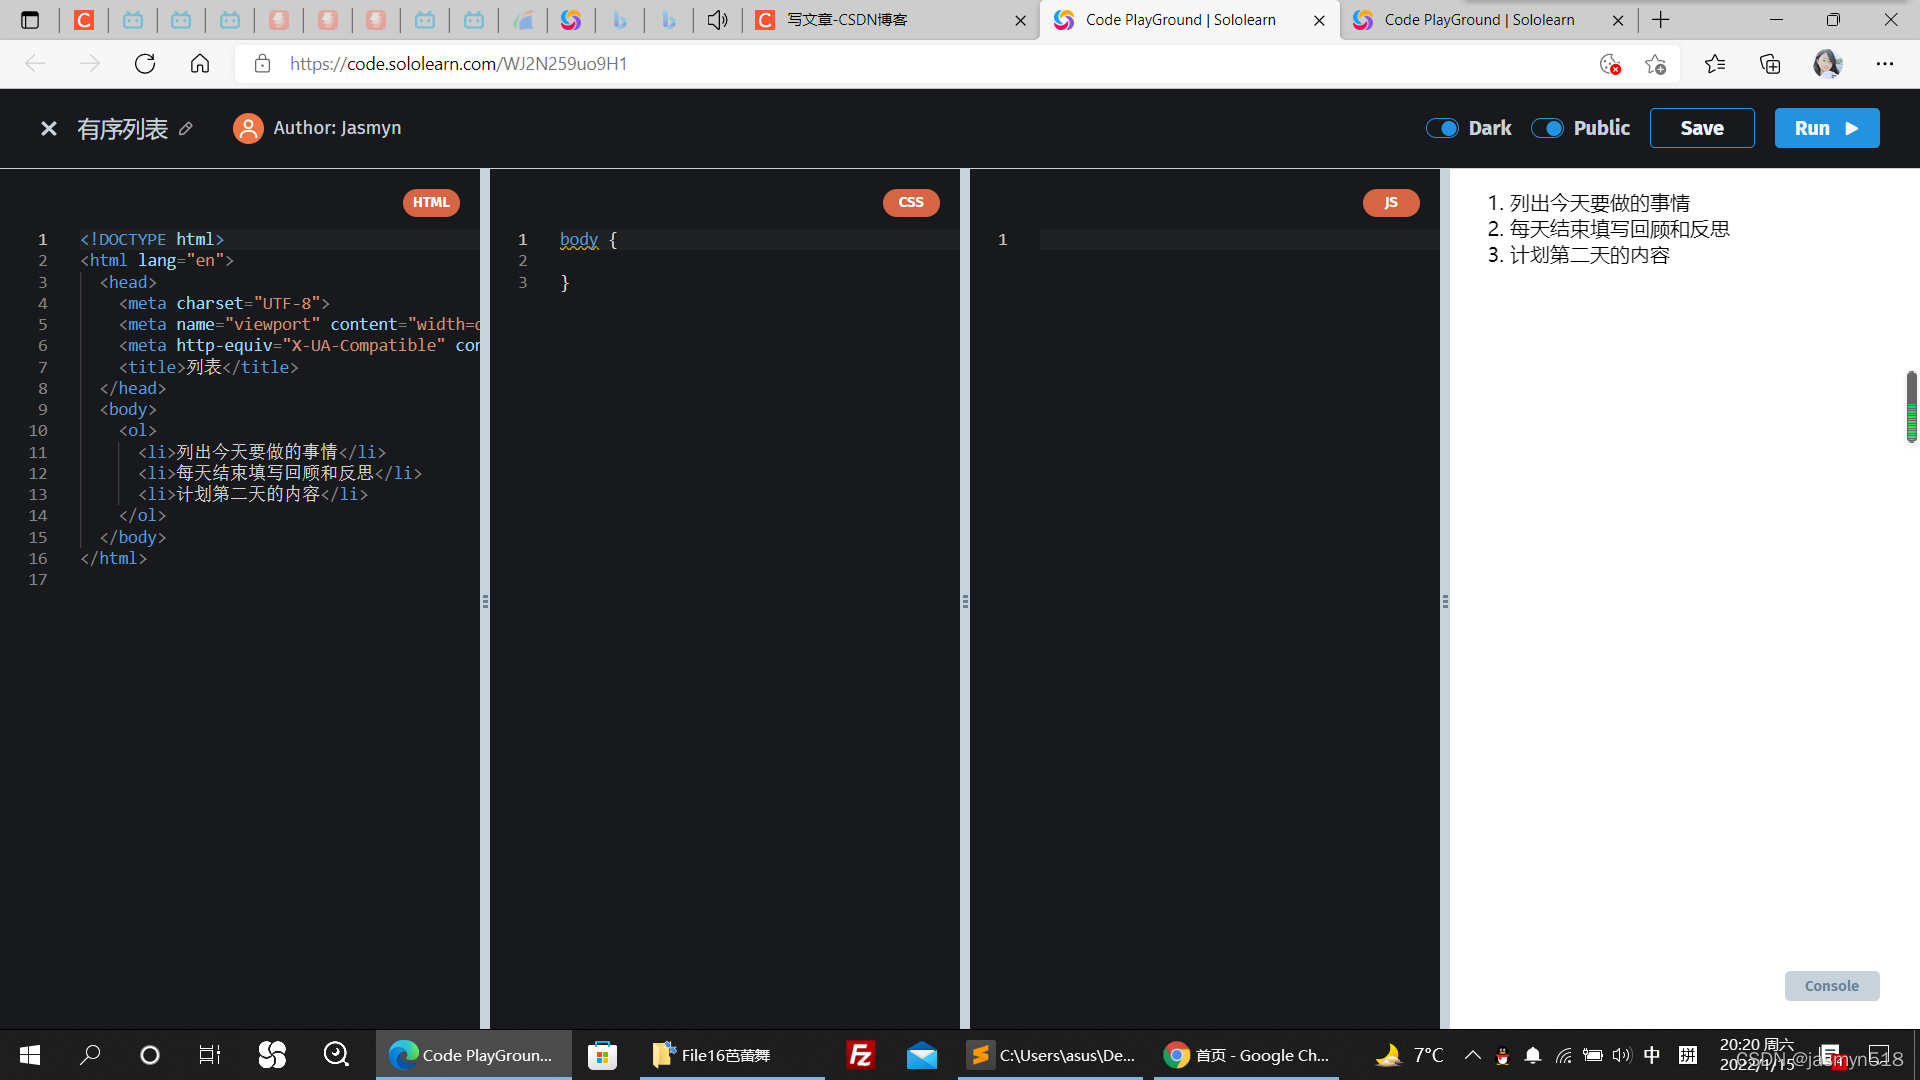Open the browser profile avatar
Image resolution: width=1920 pixels, height=1080 pixels.
point(1827,64)
